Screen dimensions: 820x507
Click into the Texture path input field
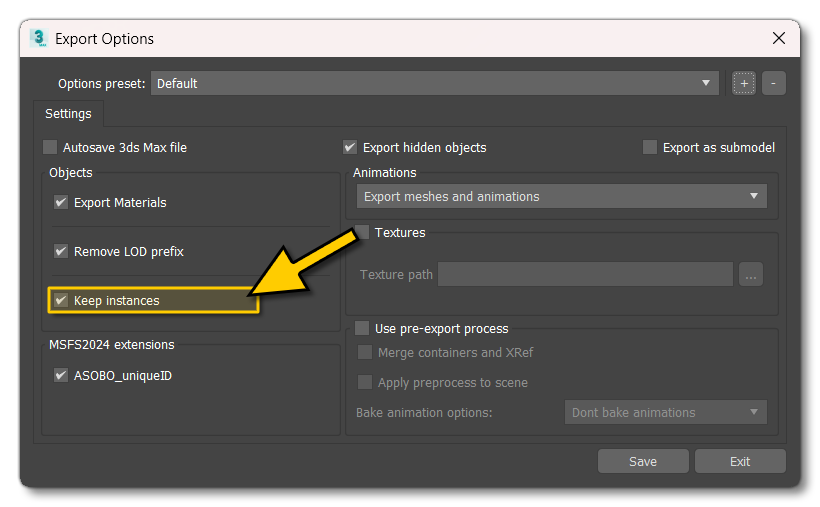(585, 274)
